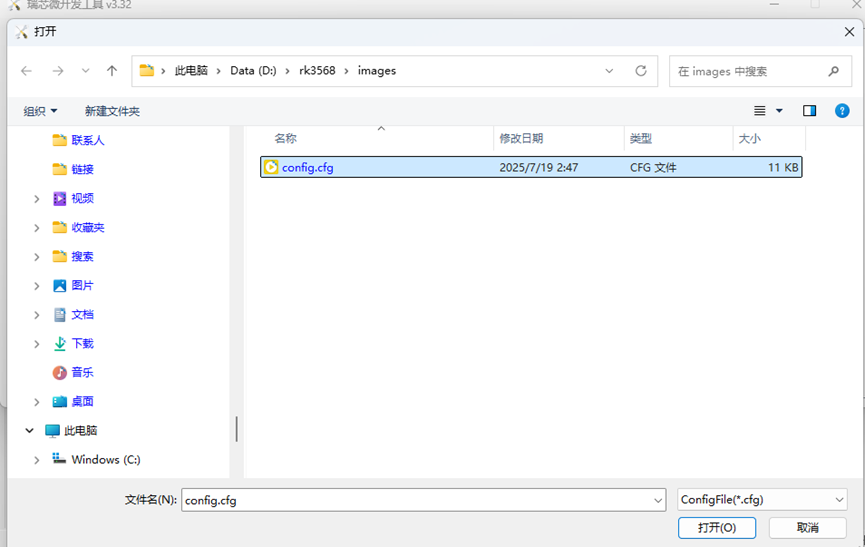Go up one folder level

[112, 71]
